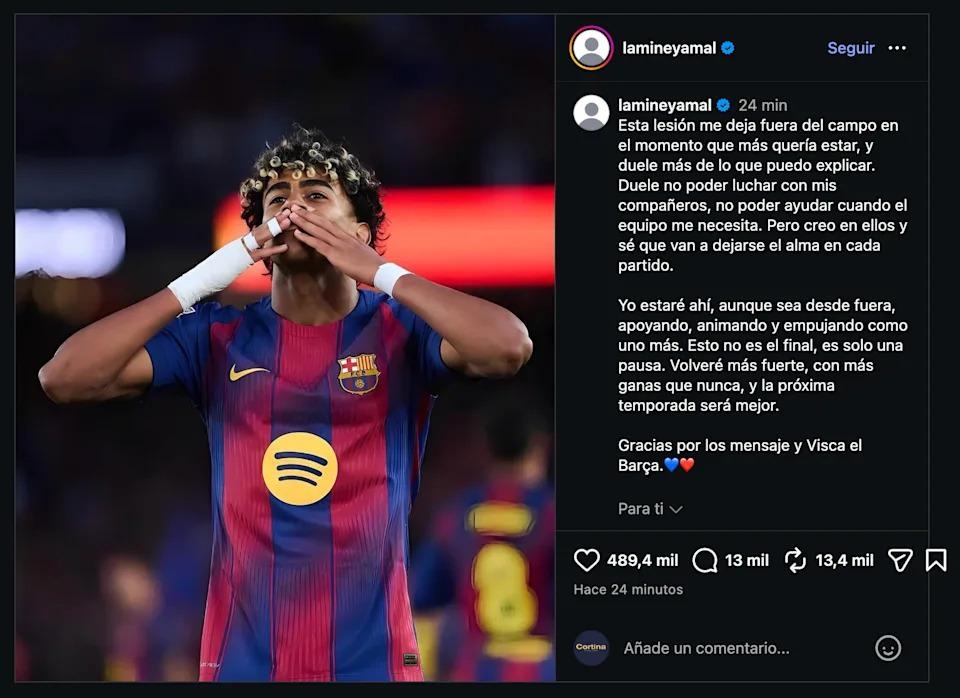Image resolution: width=960 pixels, height=698 pixels.
Task: Repost using the arrows icon
Action: point(795,560)
